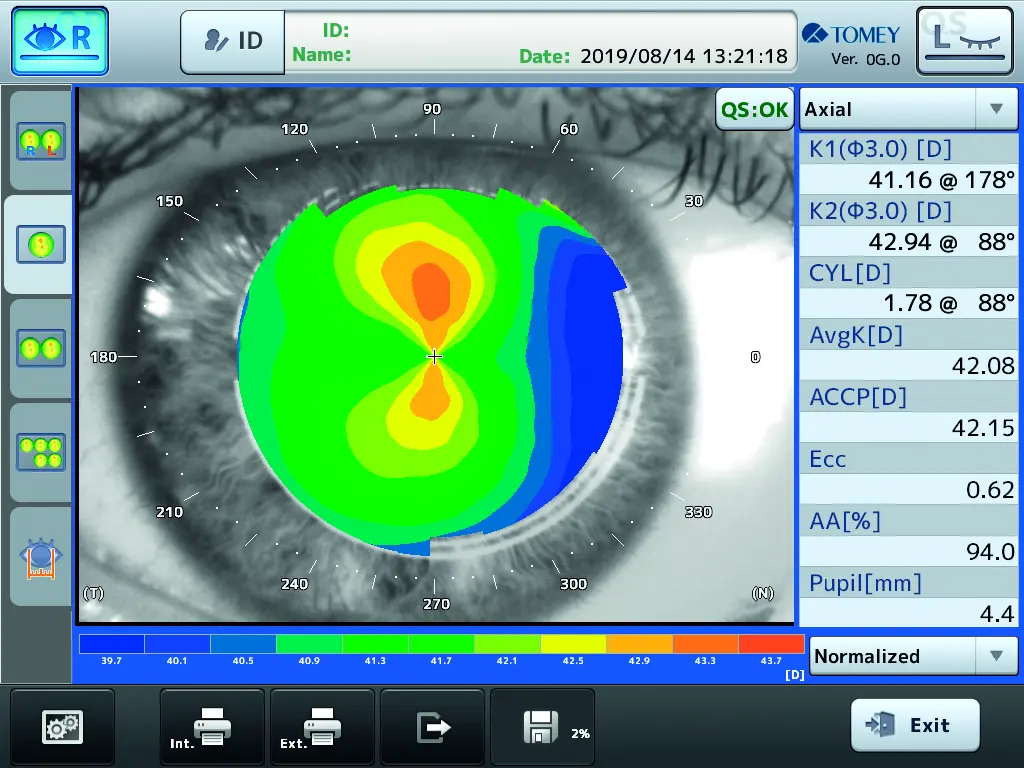1024x768 pixels.
Task: Open the pupil measurement caliper view
Action: [x=41, y=556]
